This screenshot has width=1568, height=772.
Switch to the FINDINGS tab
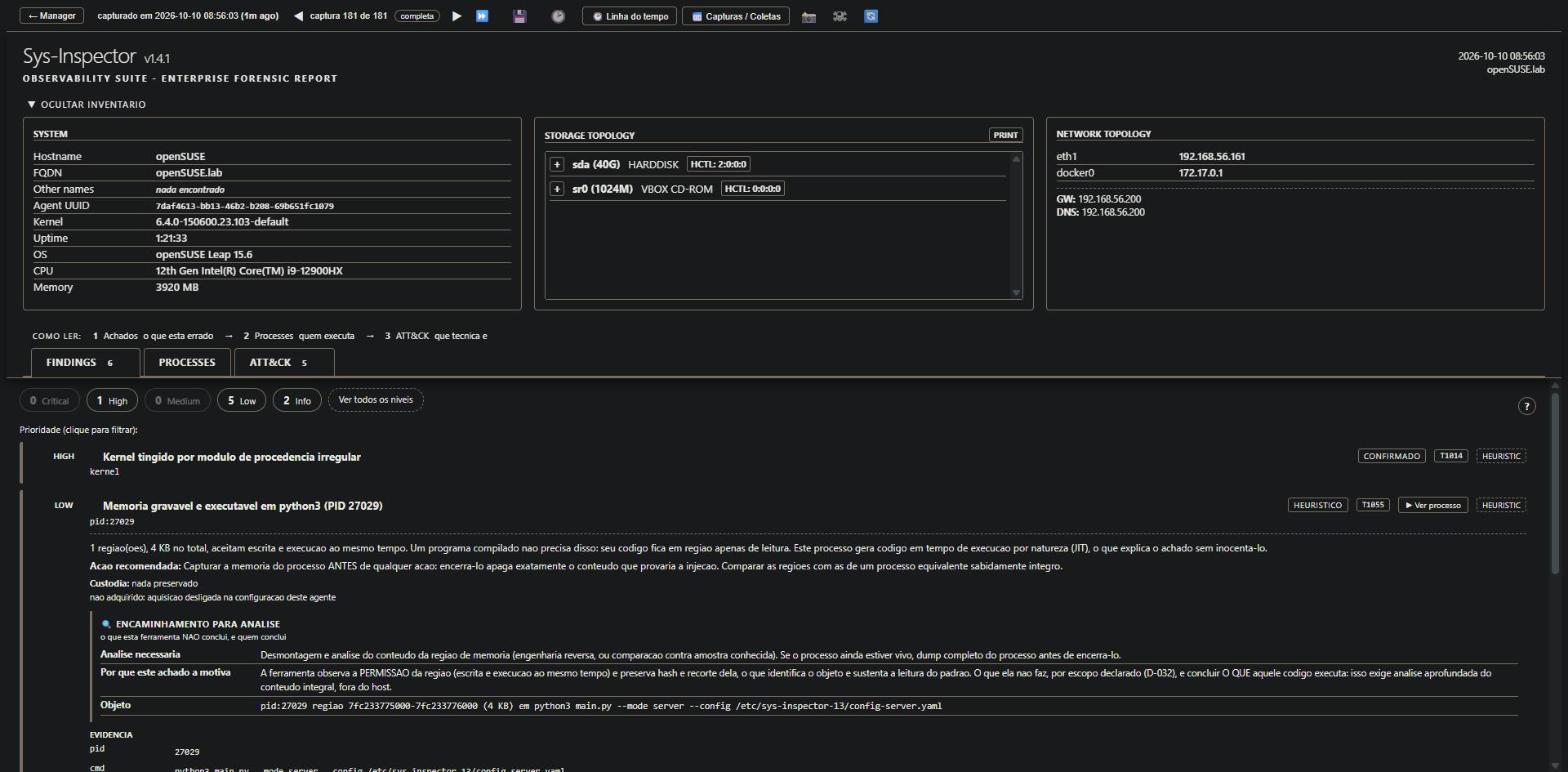pyautogui.click(x=87, y=362)
